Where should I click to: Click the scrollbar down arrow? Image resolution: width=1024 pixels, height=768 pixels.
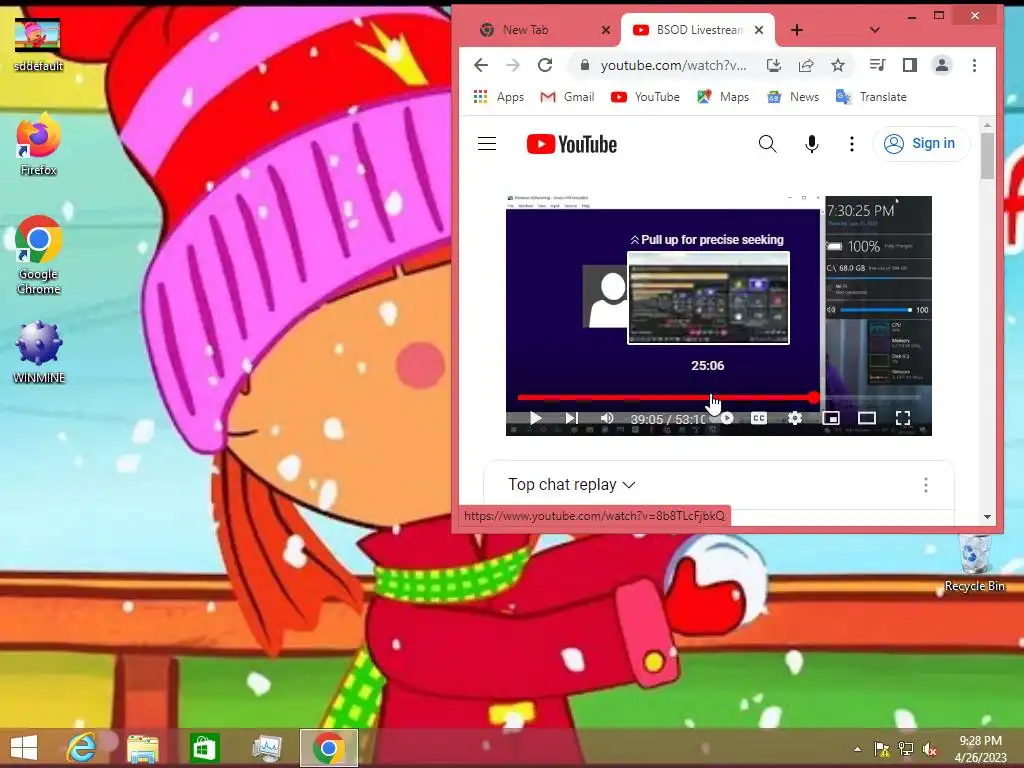tap(987, 517)
